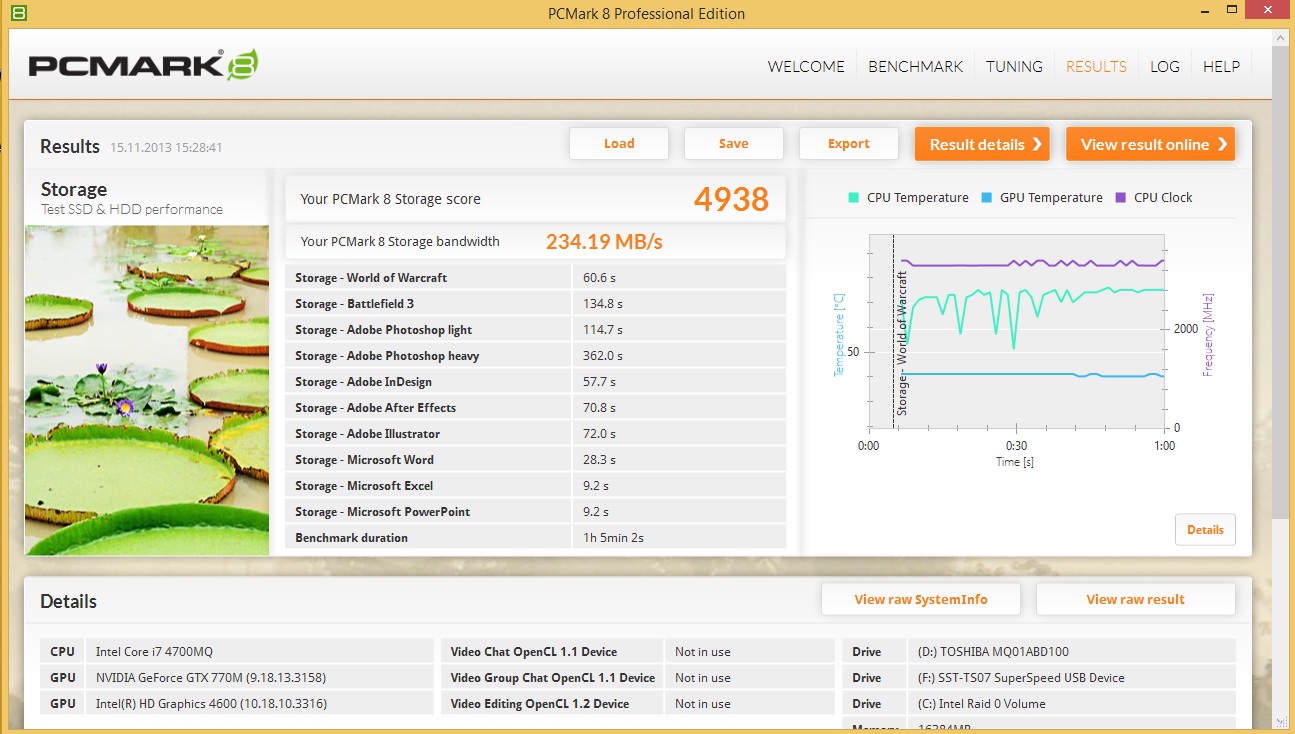Image resolution: width=1295 pixels, height=734 pixels.
Task: Click the NVIDIA GeForce GTX 770M entry
Action: 211,678
